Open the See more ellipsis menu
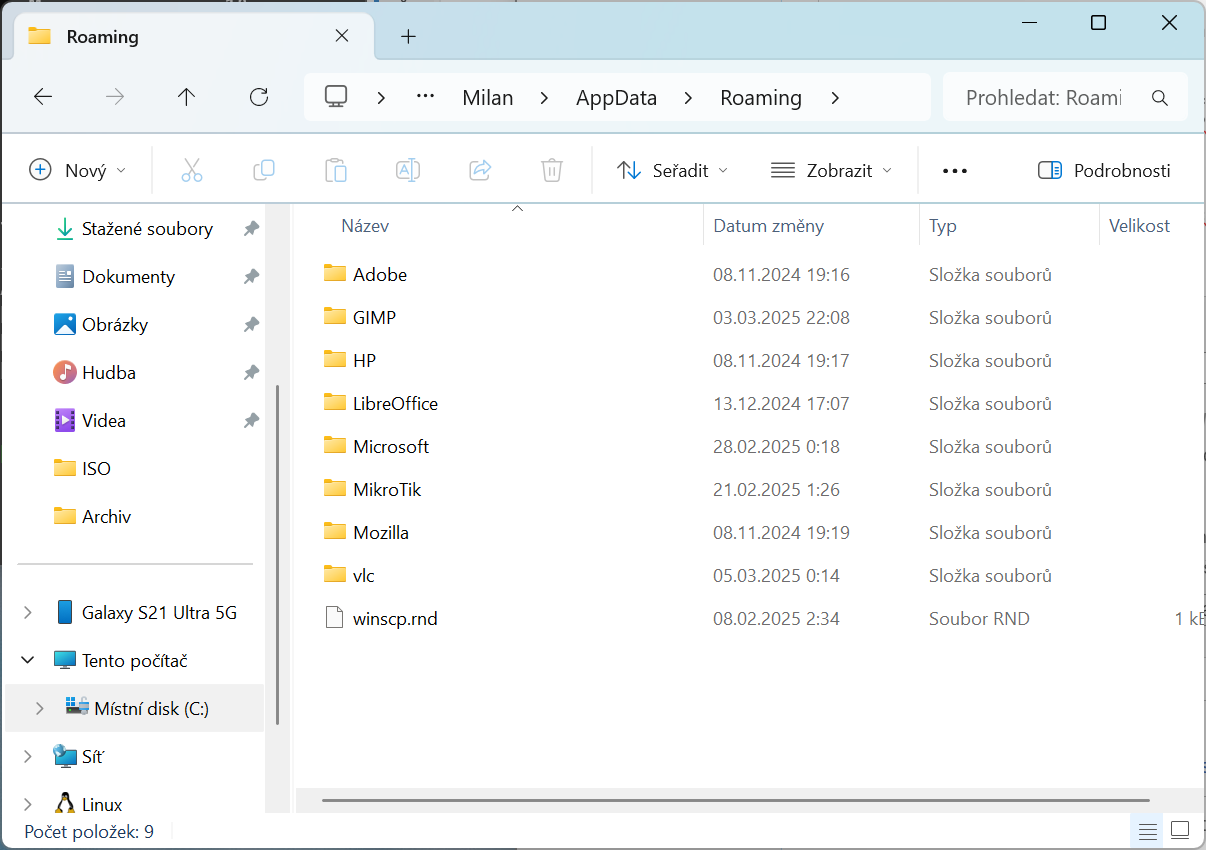1206x850 pixels. point(955,171)
